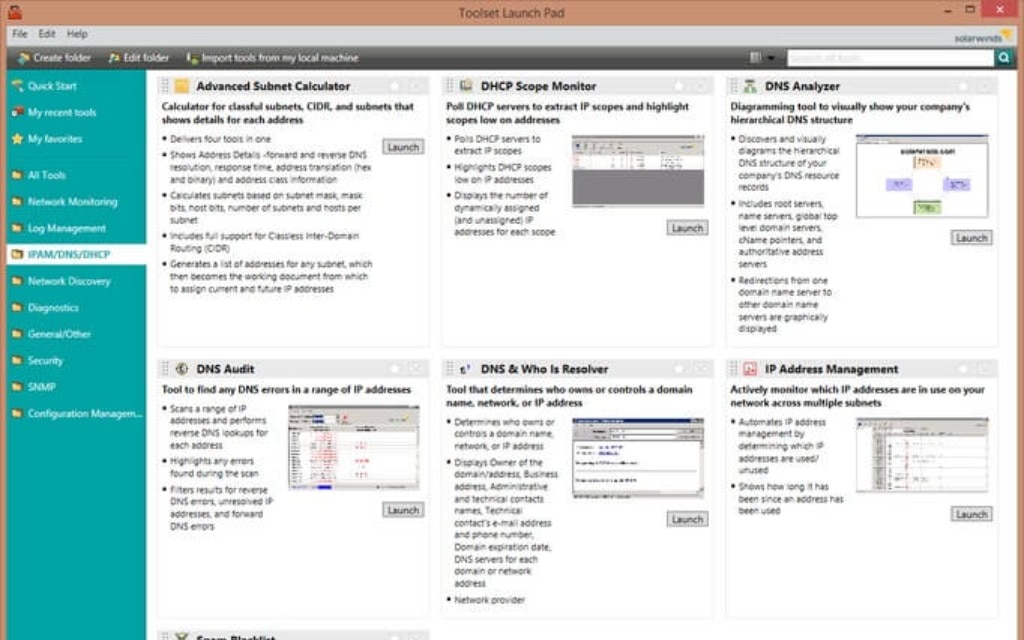The image size is (1024, 640).
Task: Open the File menu
Action: tap(17, 33)
